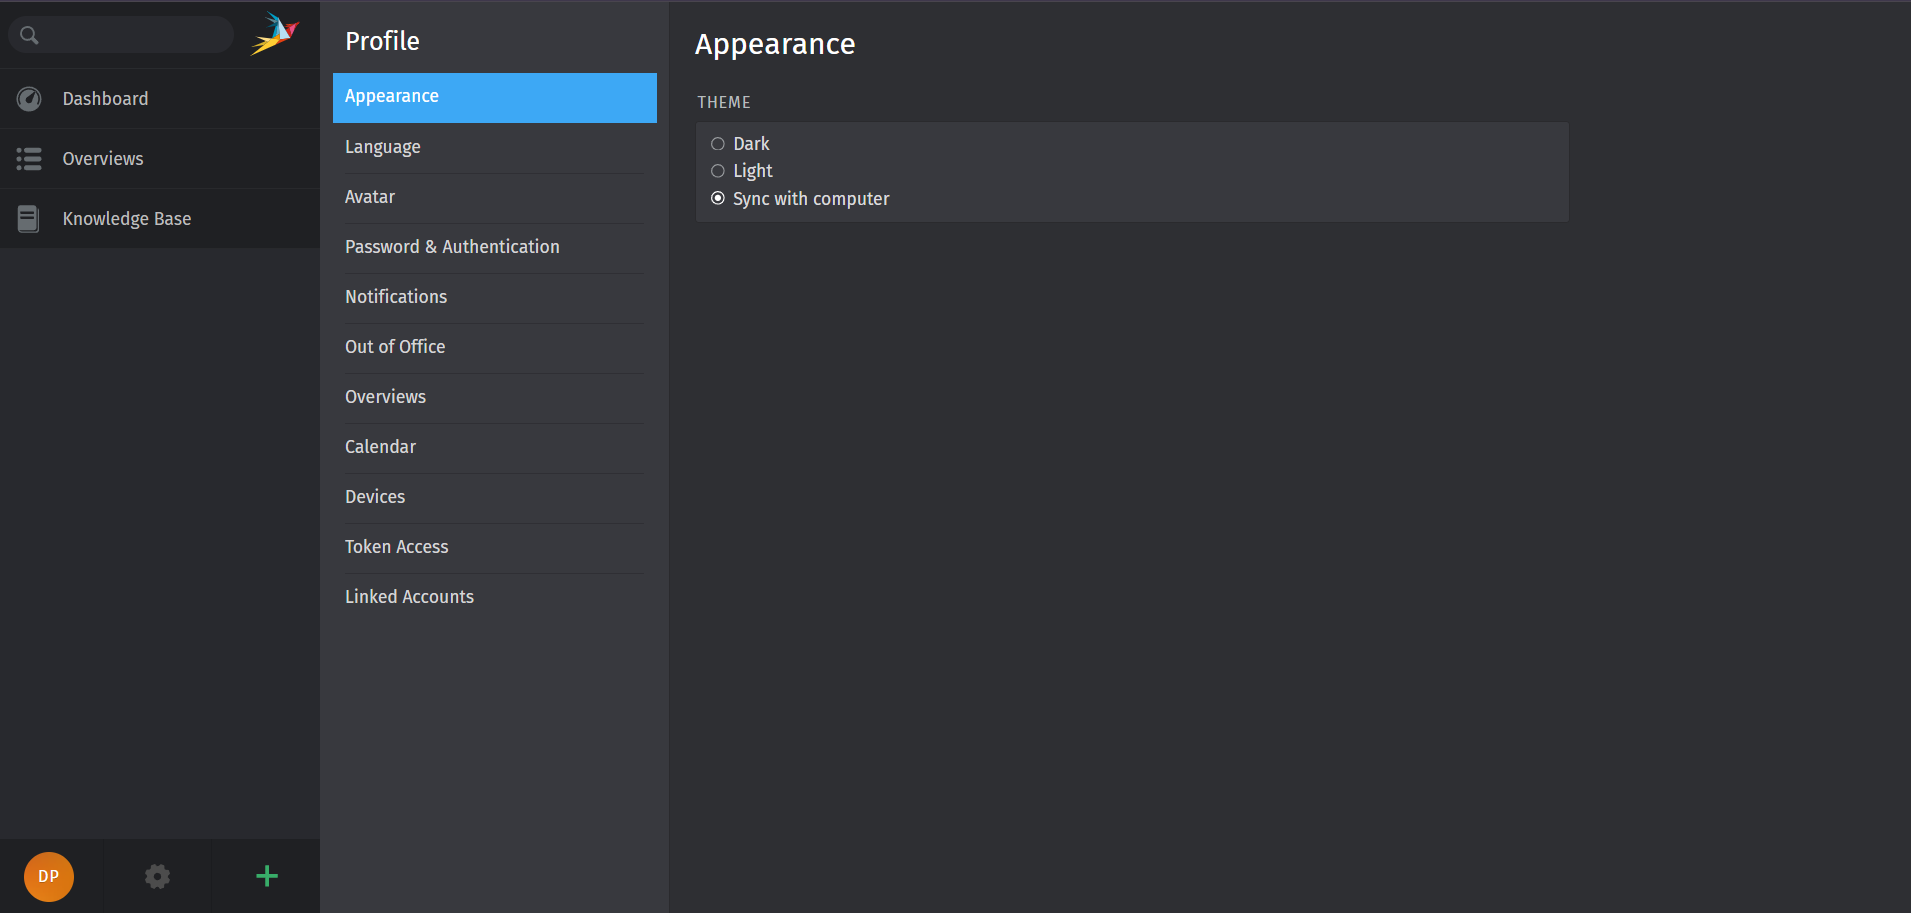The height and width of the screenshot is (913, 1911).
Task: Open the DP avatar menu
Action: [48, 876]
